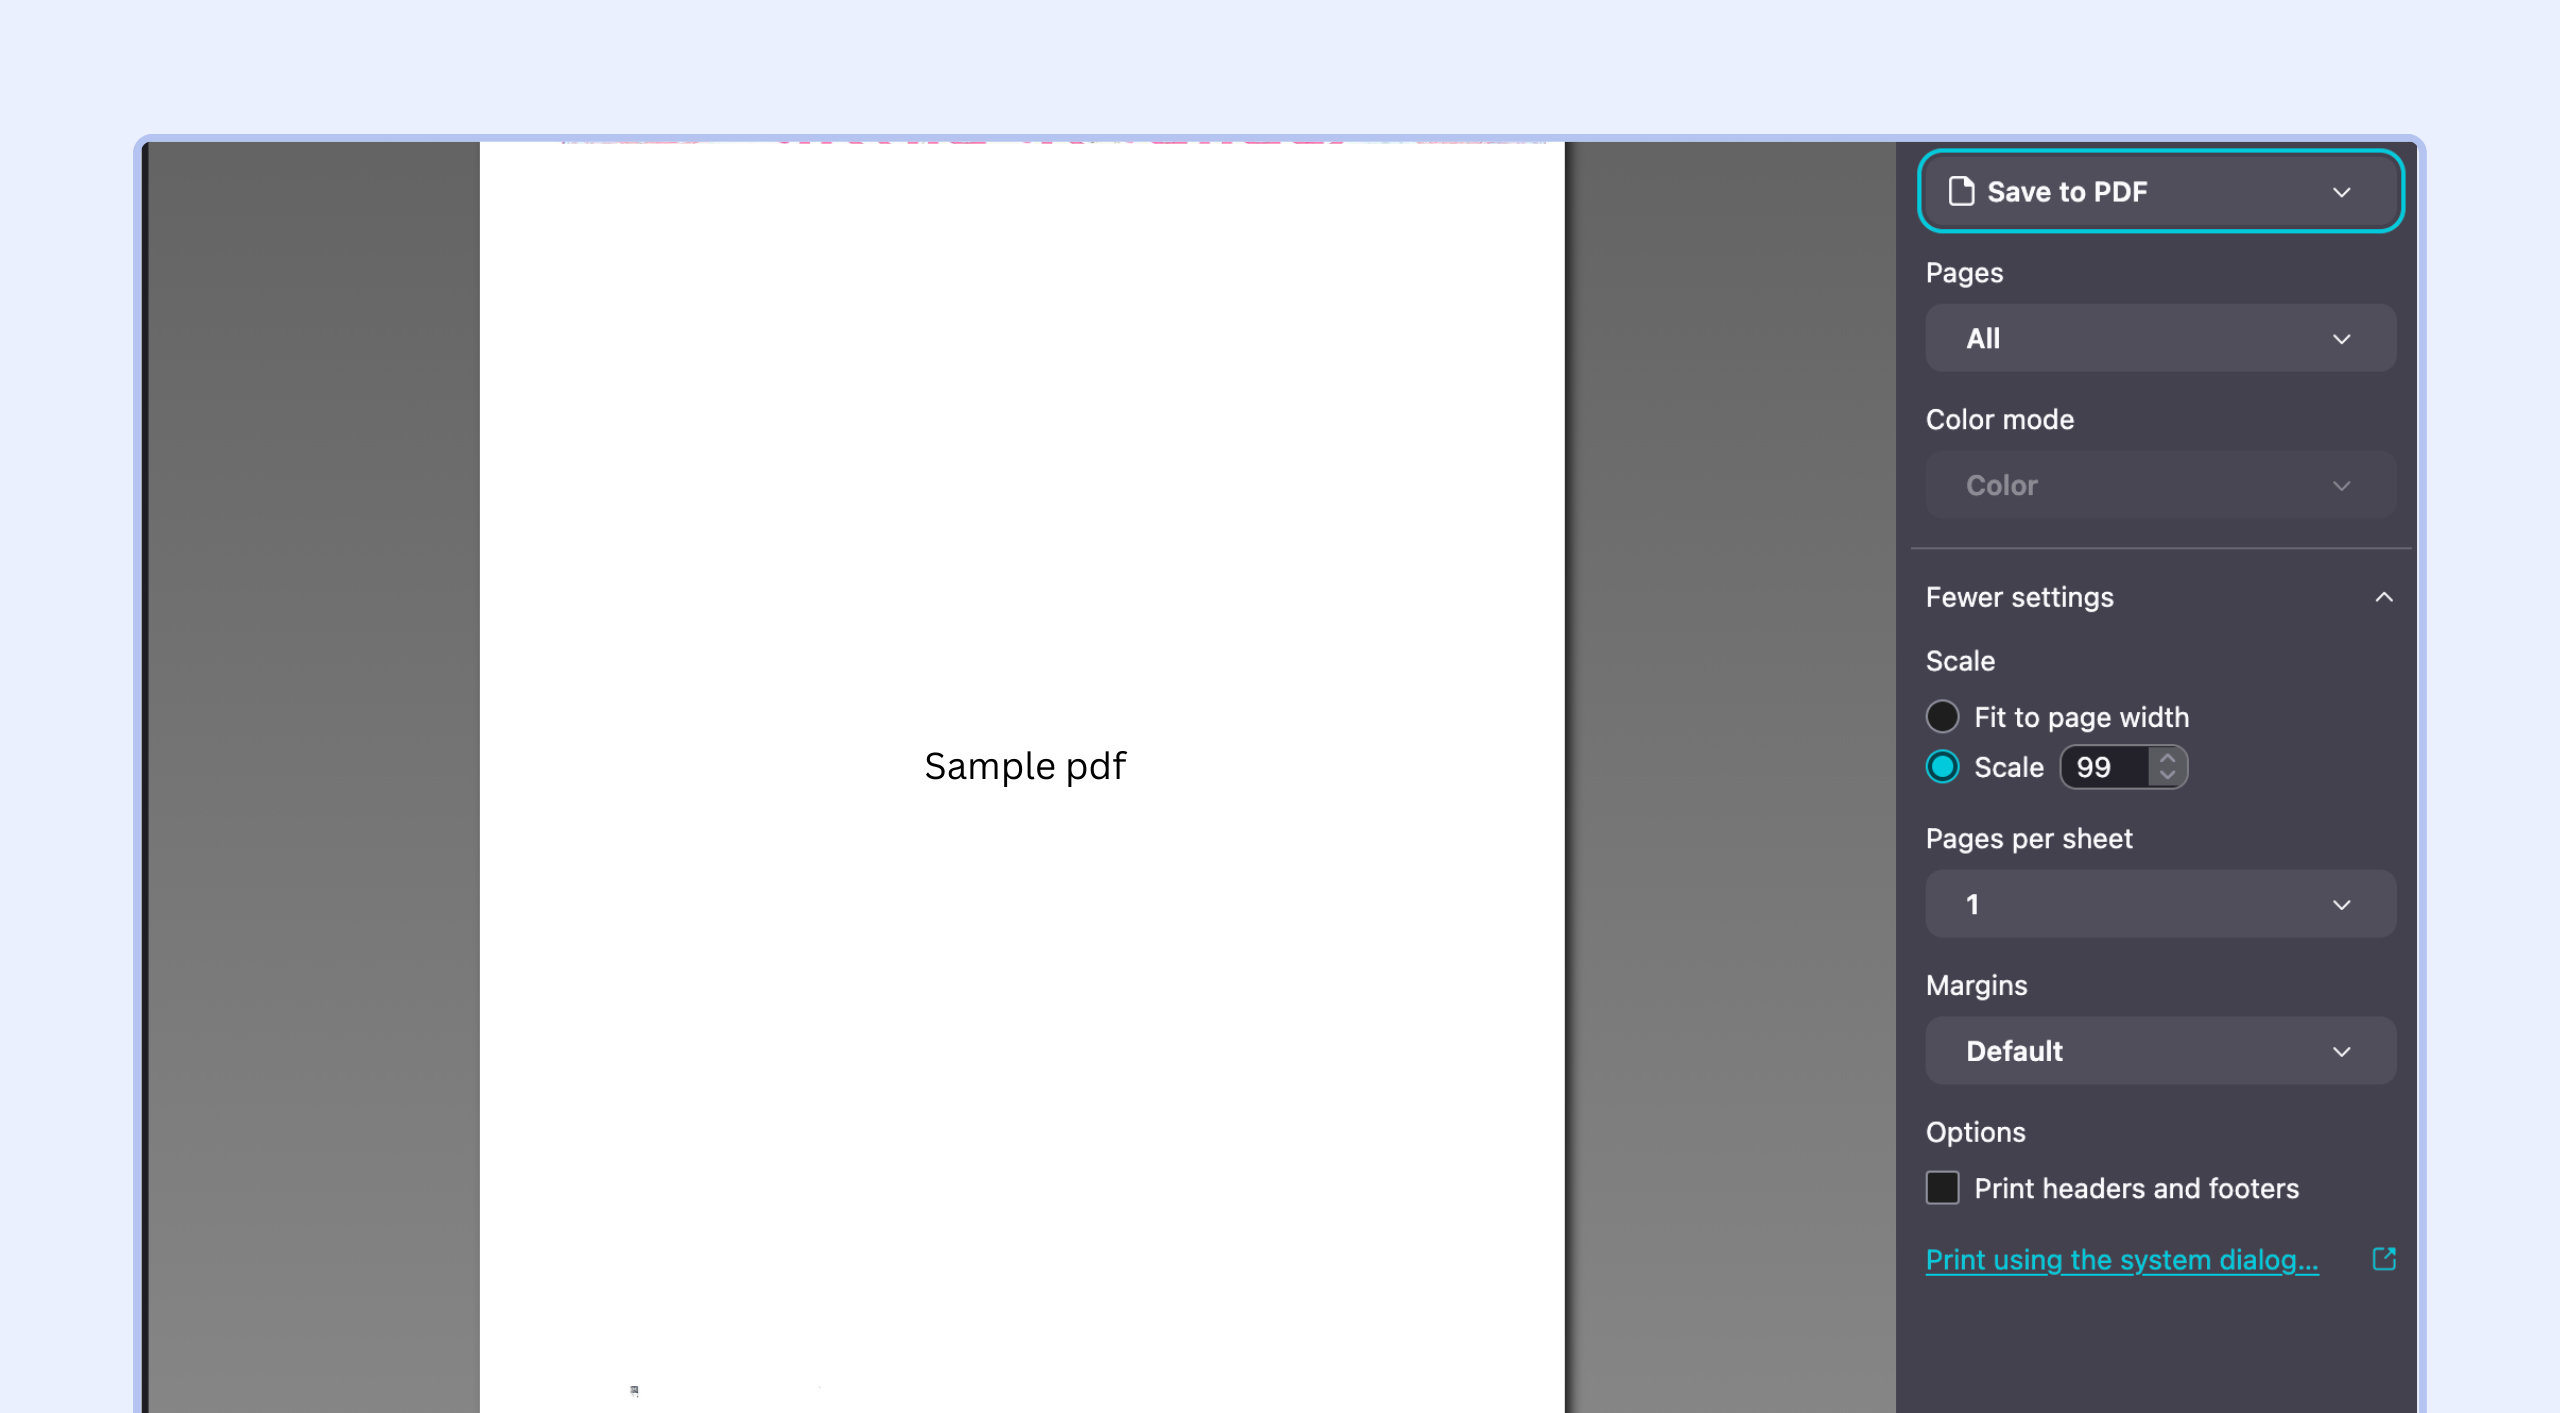Open the Pages All dropdown

pos(2160,338)
